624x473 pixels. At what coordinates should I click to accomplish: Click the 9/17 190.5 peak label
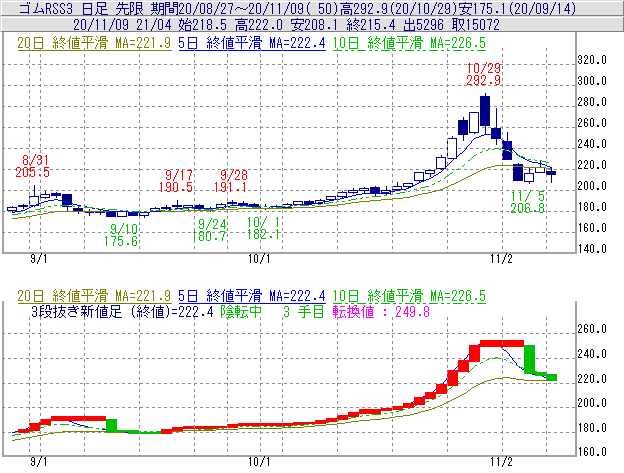tap(176, 181)
